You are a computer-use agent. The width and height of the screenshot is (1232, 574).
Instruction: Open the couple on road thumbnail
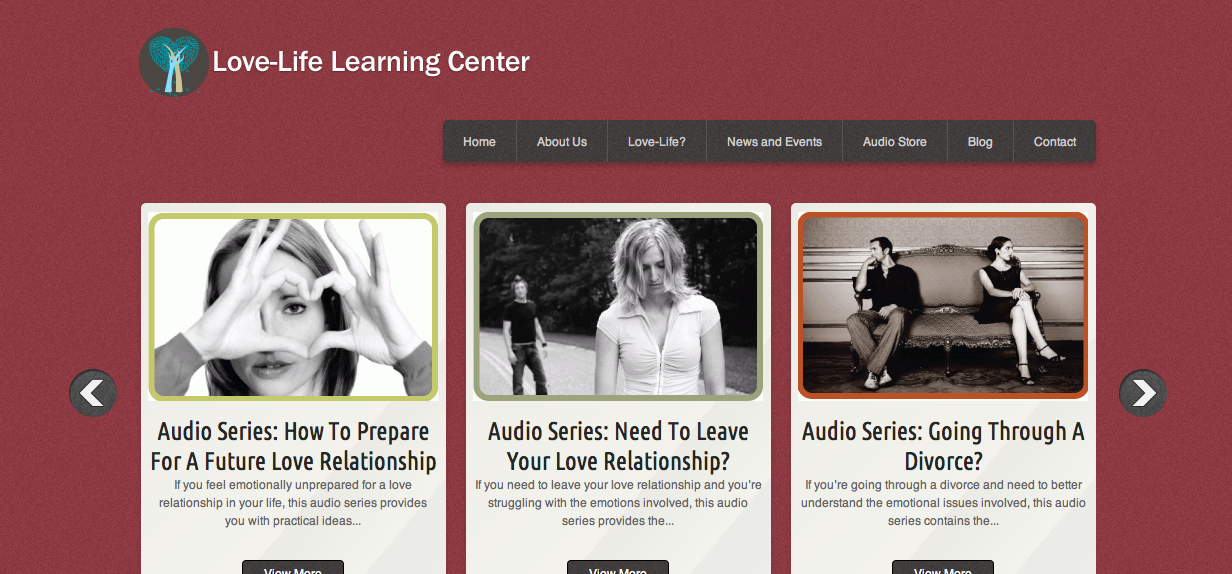click(618, 307)
